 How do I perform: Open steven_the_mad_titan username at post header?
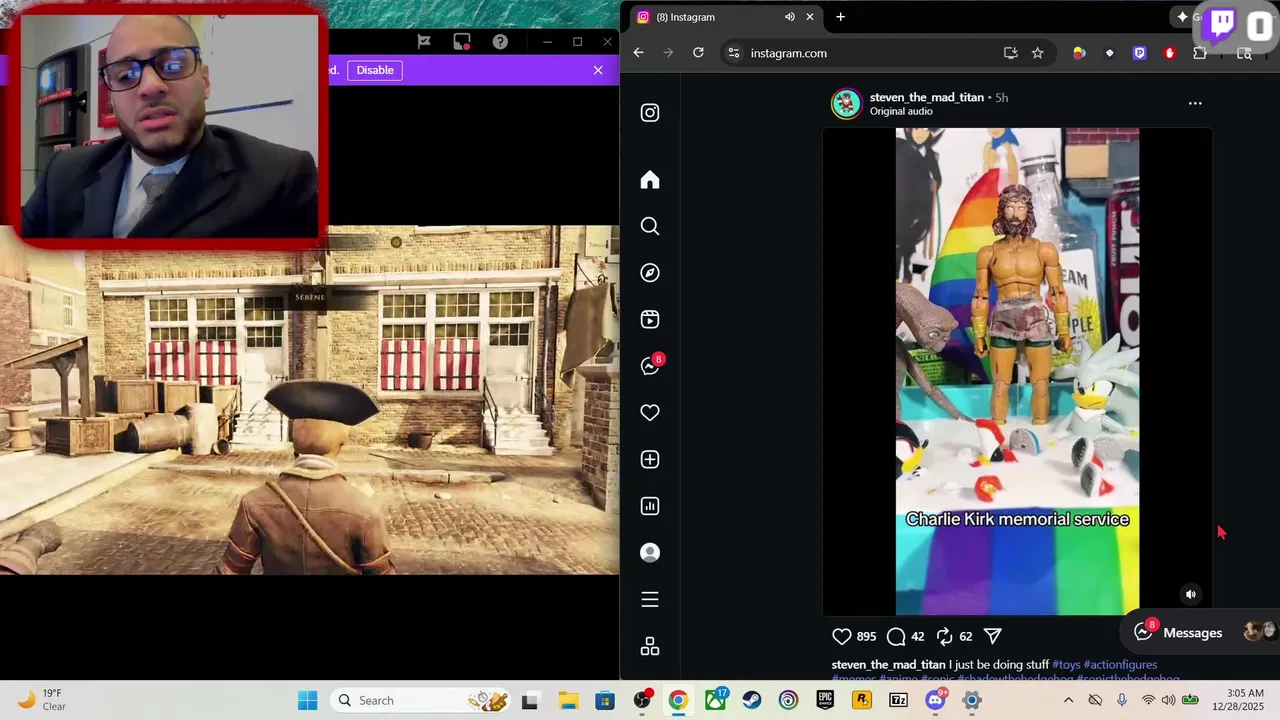[x=927, y=97]
